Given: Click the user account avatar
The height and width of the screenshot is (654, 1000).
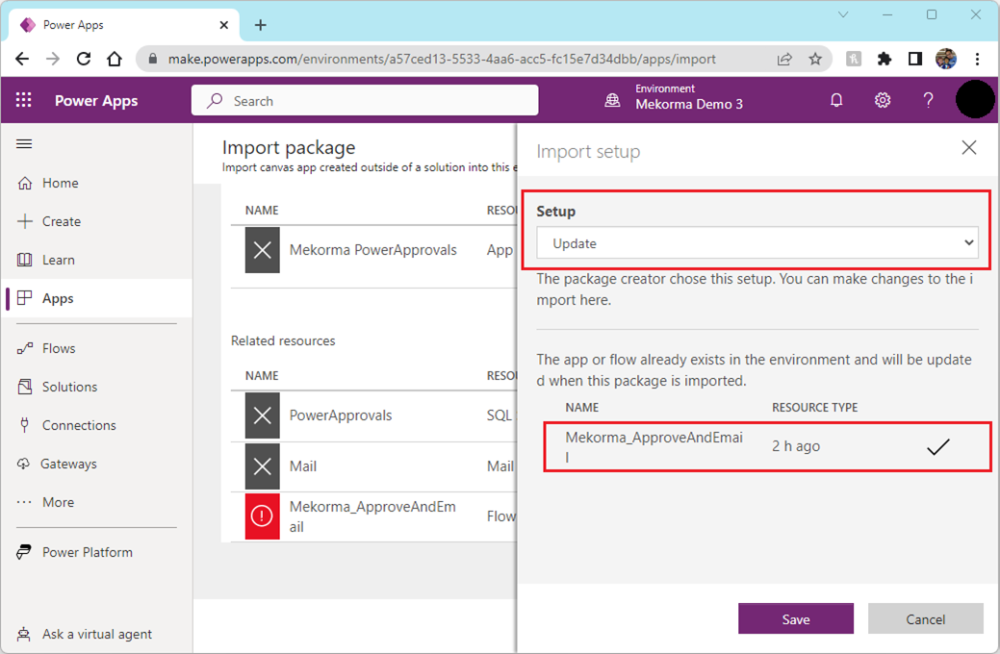Looking at the screenshot, I should (x=974, y=100).
